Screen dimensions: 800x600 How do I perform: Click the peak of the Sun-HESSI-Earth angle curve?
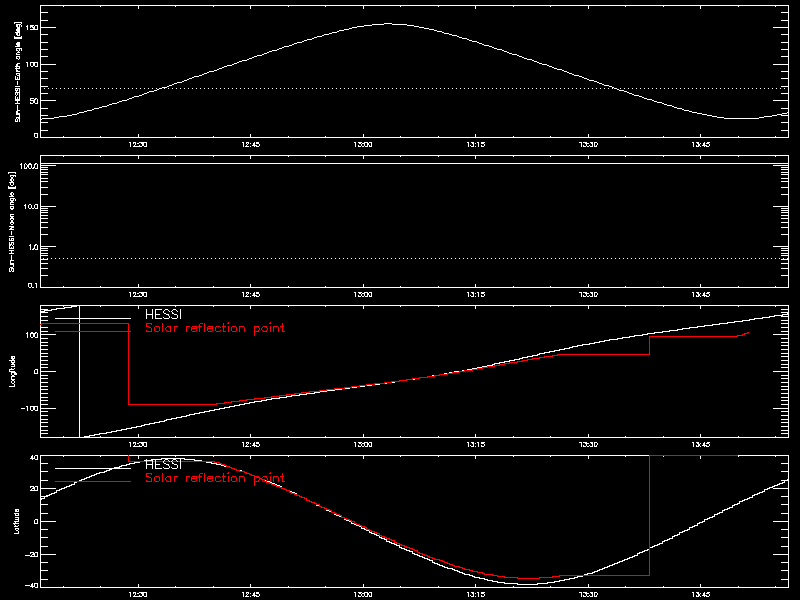388,23
